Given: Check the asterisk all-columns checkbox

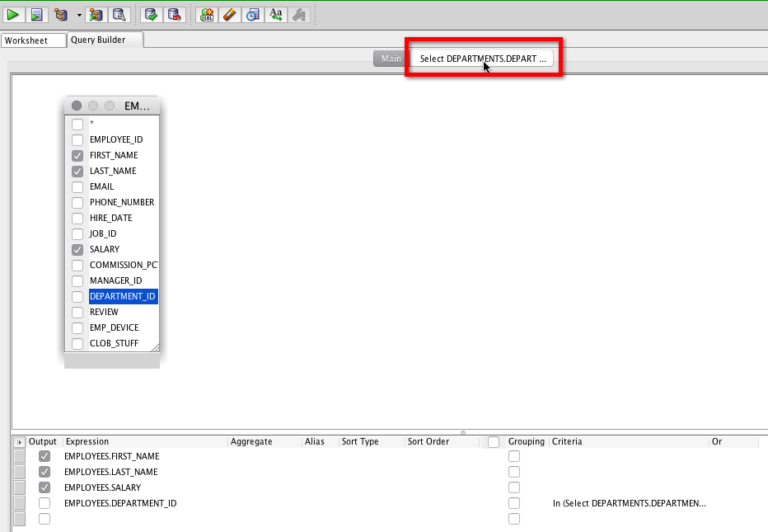Looking at the screenshot, I should point(77,124).
